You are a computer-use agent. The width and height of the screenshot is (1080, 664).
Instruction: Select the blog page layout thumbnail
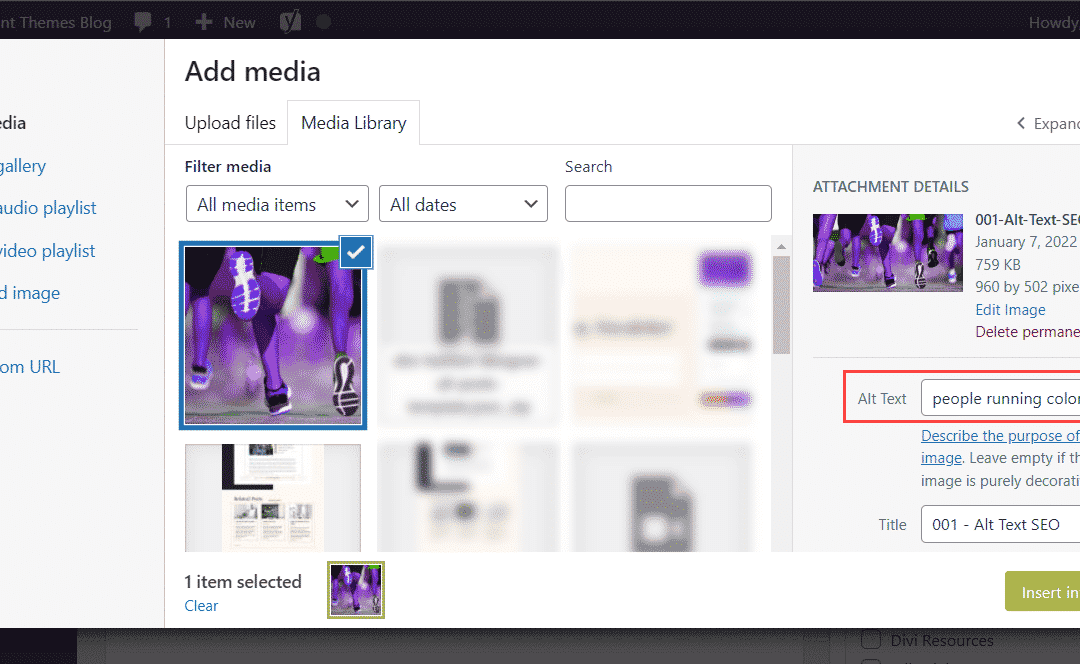point(273,497)
